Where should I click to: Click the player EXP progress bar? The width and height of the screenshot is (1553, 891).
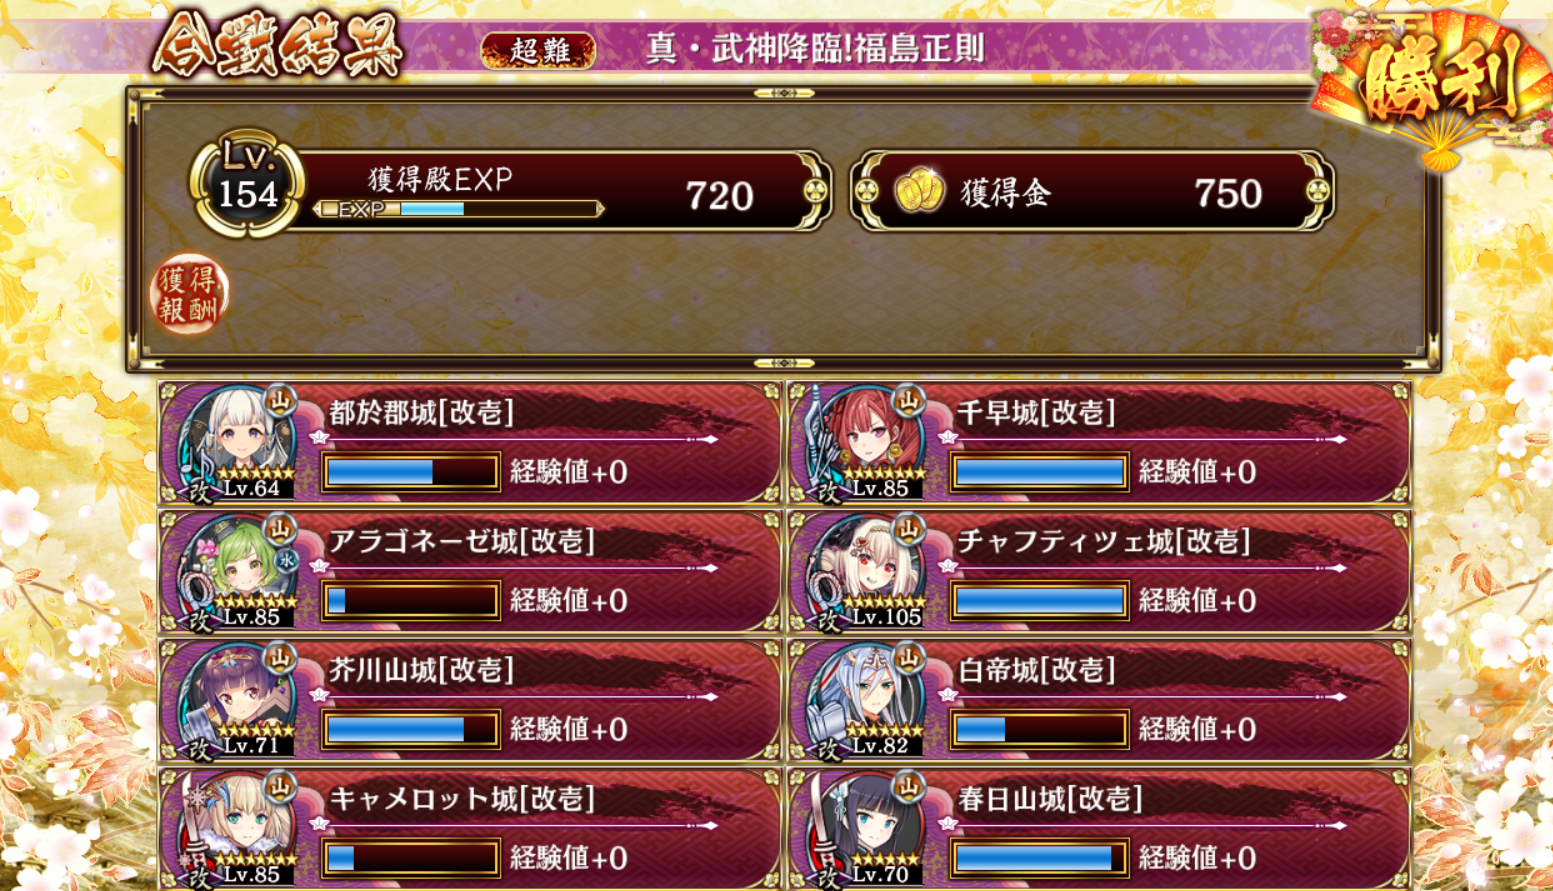point(460,209)
